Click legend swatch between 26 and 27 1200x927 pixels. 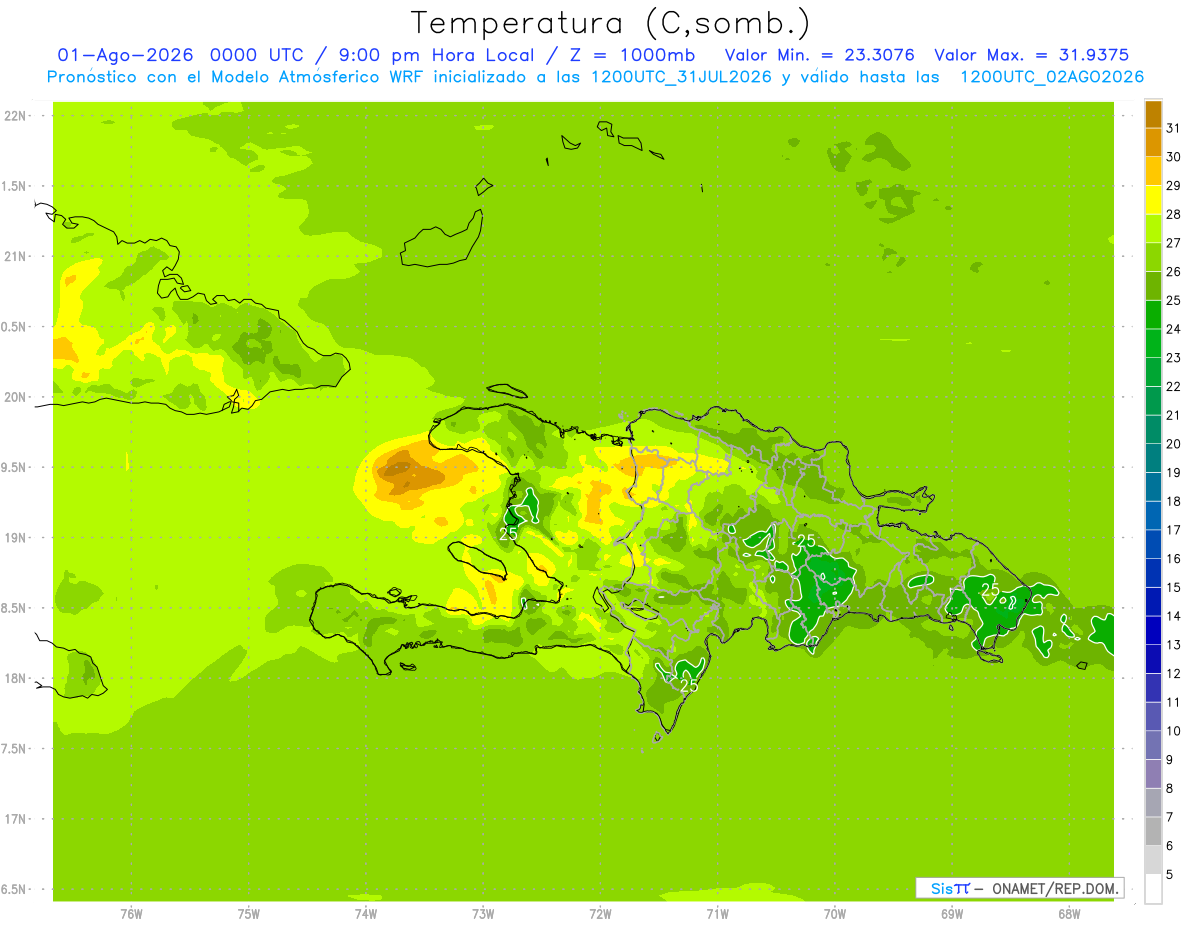tap(1153, 257)
